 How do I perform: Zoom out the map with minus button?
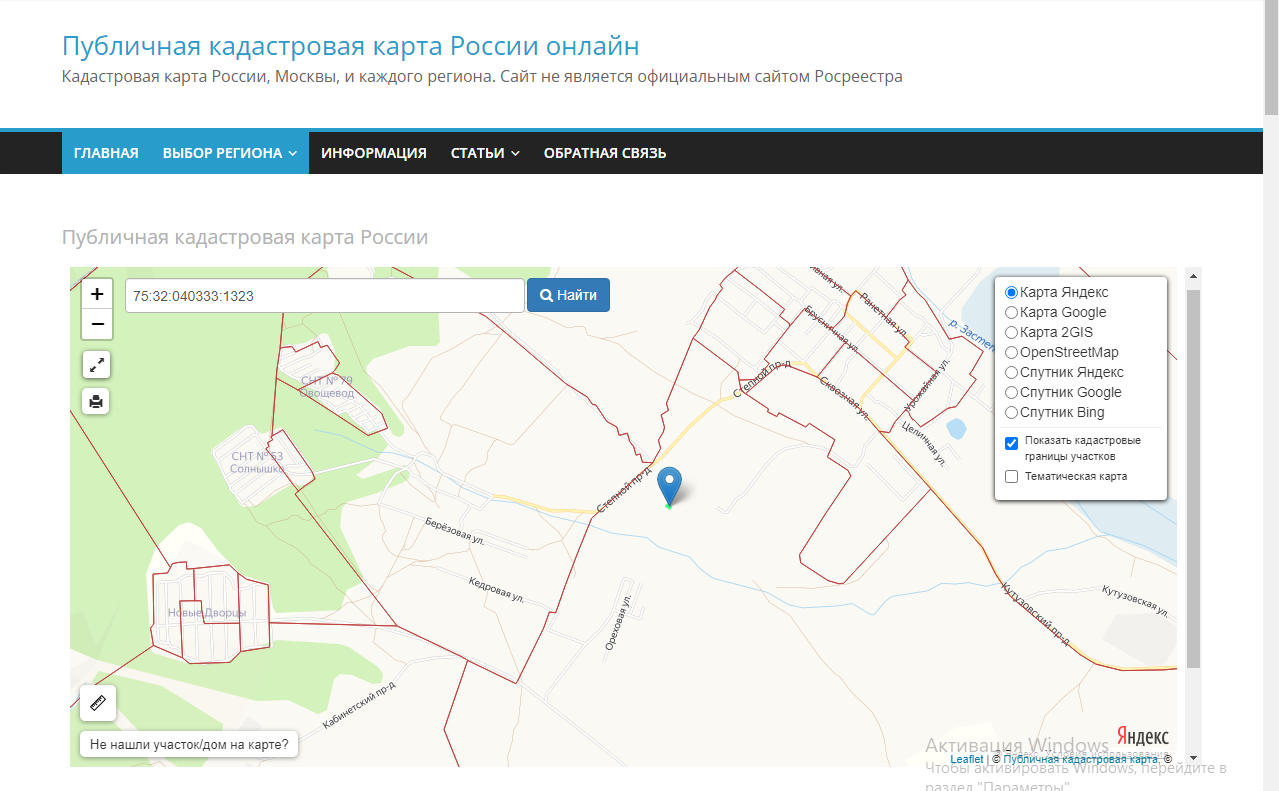click(97, 324)
